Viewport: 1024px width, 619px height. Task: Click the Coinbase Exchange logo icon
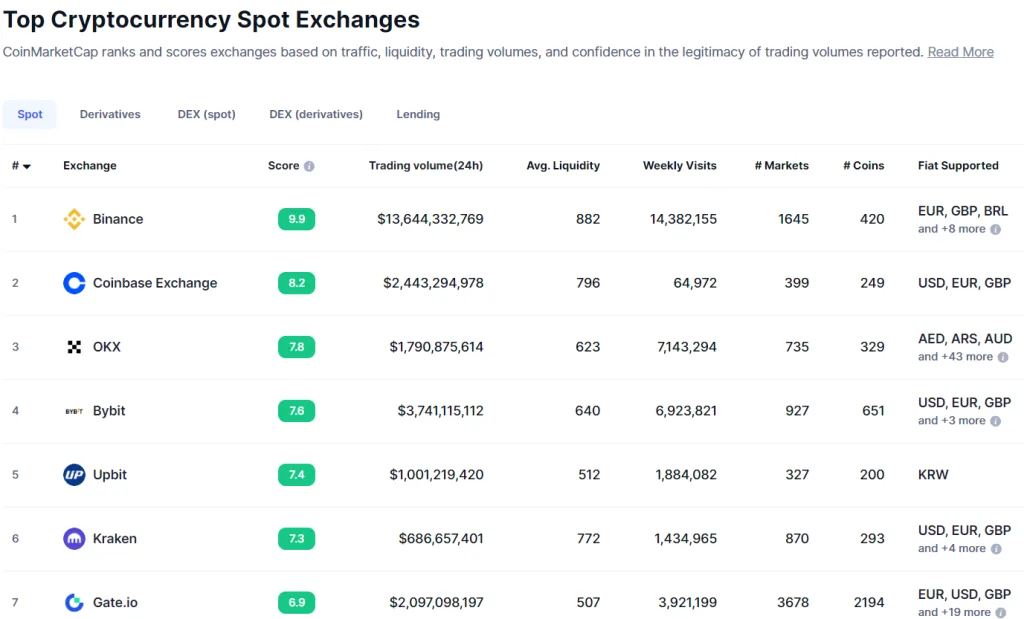pos(74,283)
